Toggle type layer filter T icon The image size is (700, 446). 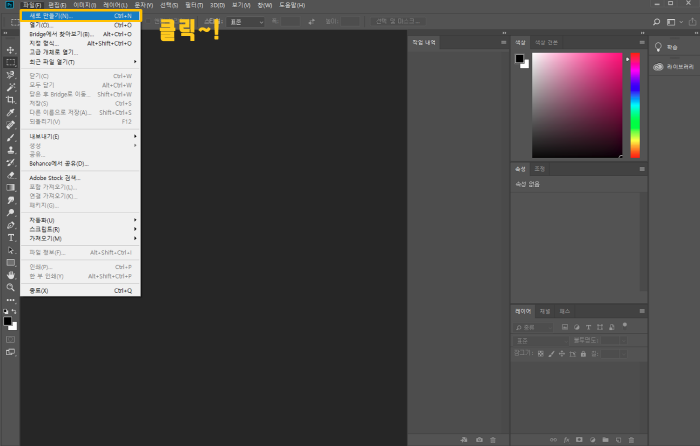coord(588,327)
